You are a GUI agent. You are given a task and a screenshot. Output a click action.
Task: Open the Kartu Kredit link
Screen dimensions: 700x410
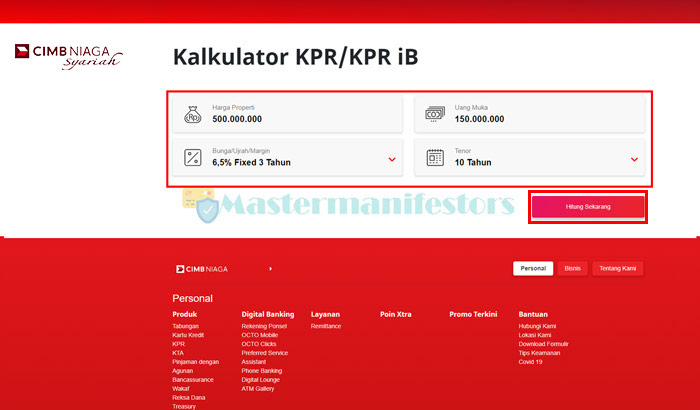tap(188, 335)
